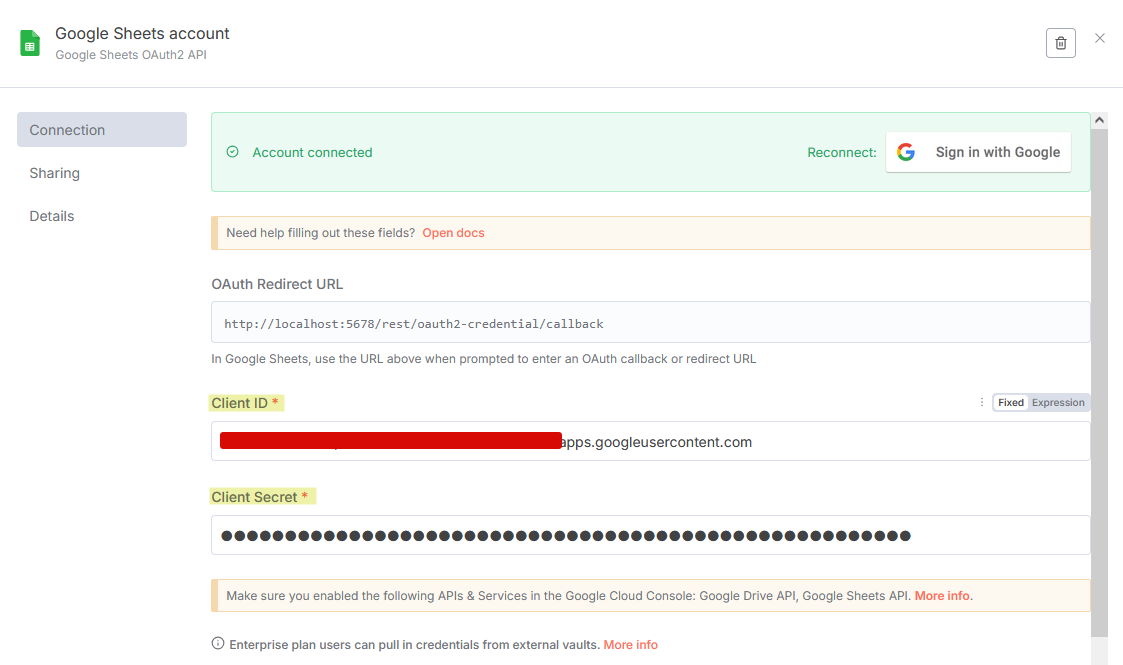Click the vertical scrollbar thumb
The width and height of the screenshot is (1123, 665).
[x=1099, y=383]
